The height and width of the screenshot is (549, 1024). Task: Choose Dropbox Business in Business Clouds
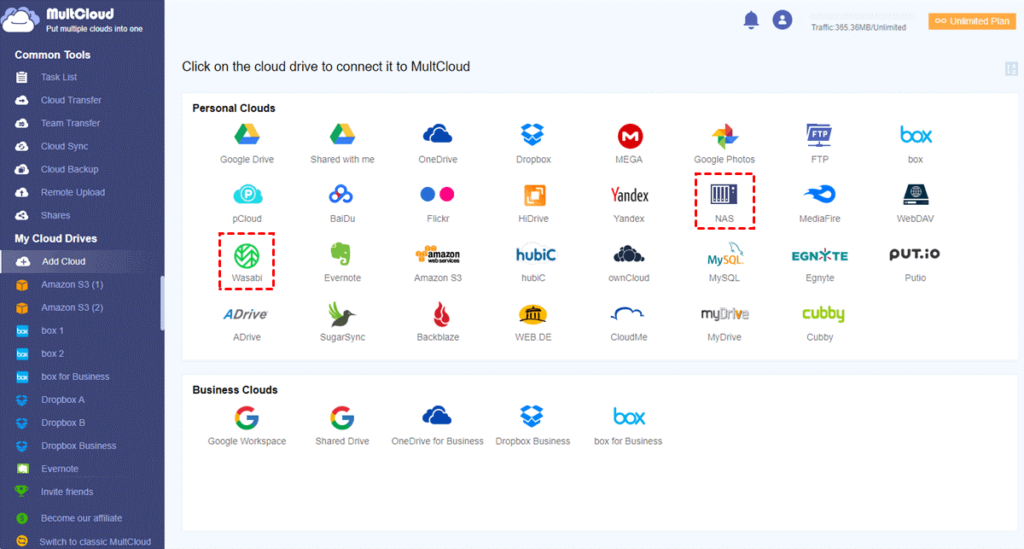point(533,426)
